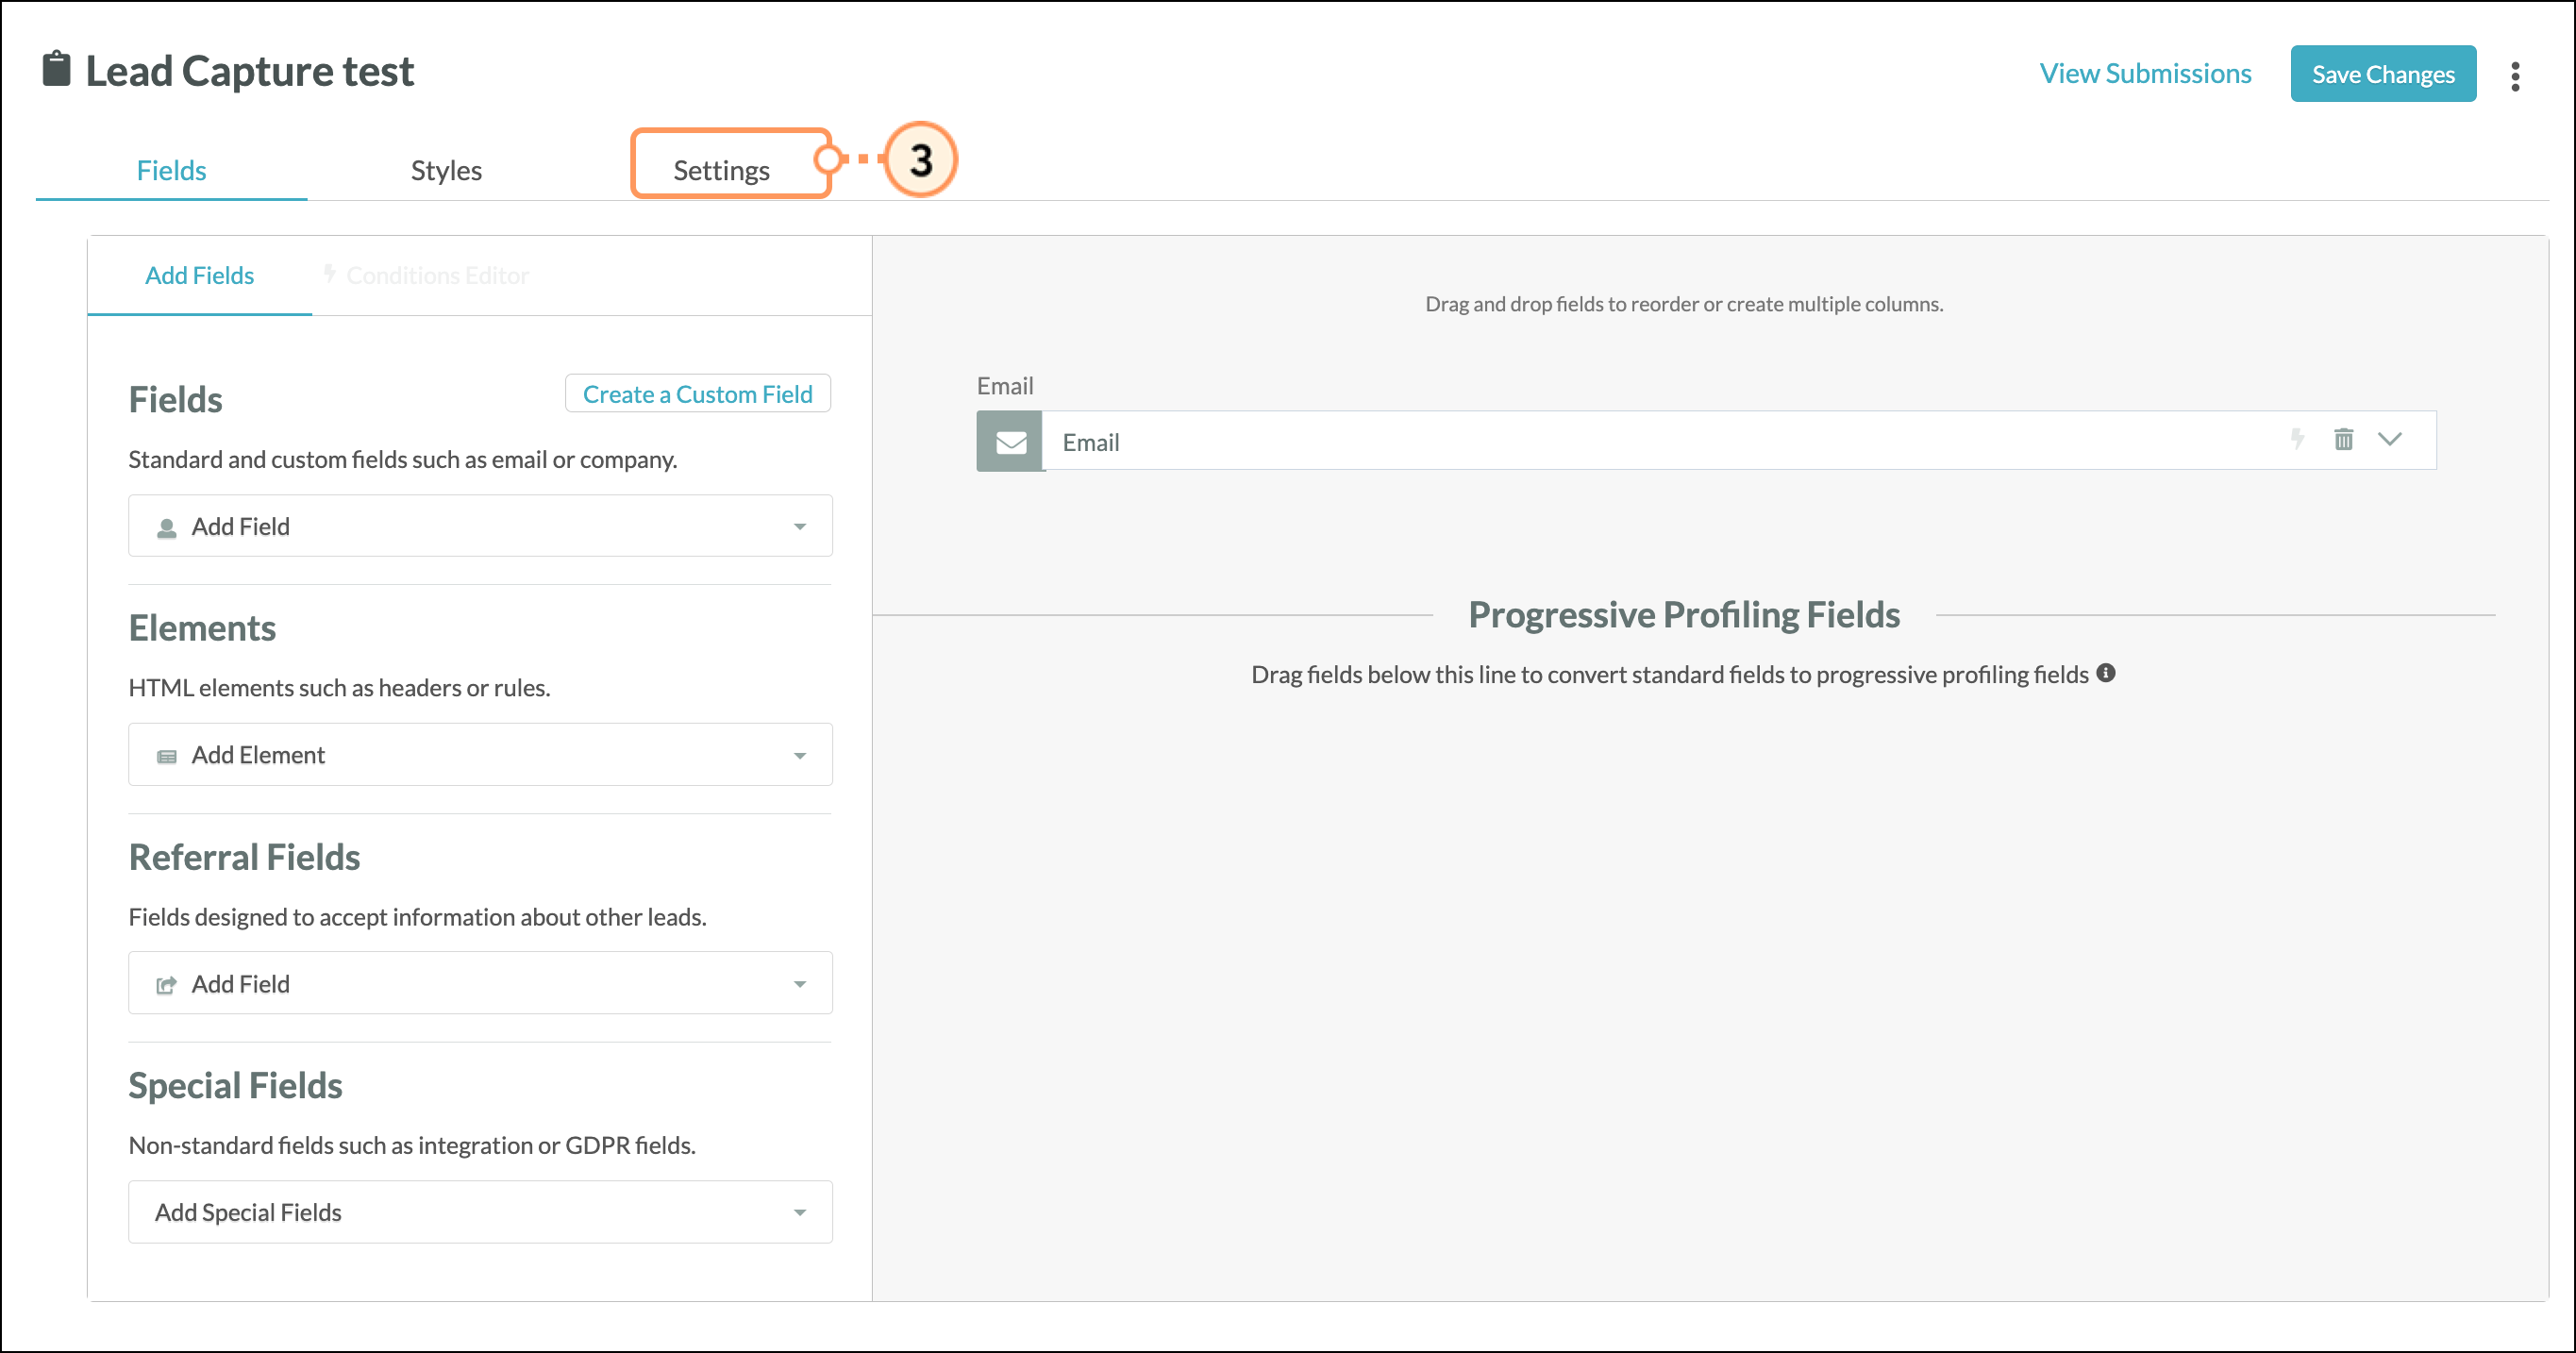Click the info icon near progressive profiling text
Image resolution: width=2576 pixels, height=1353 pixels.
[x=2106, y=673]
